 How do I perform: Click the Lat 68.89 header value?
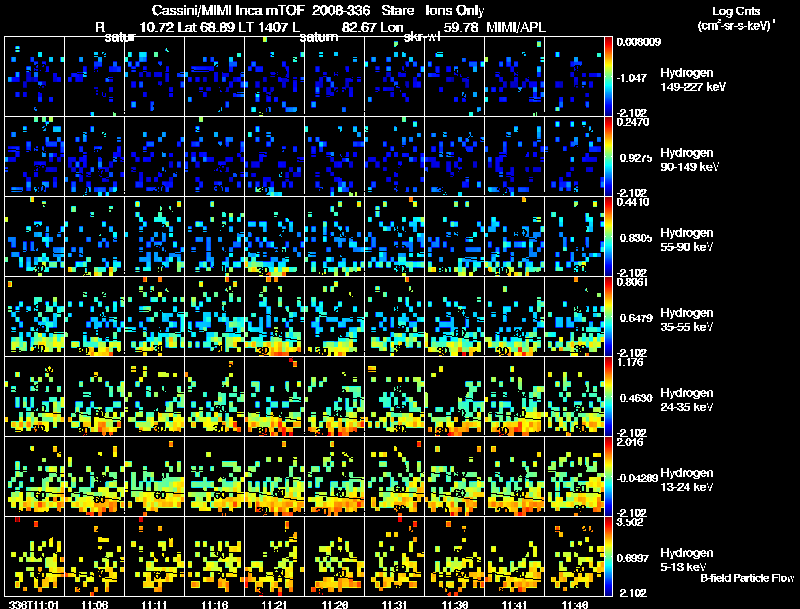point(206,27)
